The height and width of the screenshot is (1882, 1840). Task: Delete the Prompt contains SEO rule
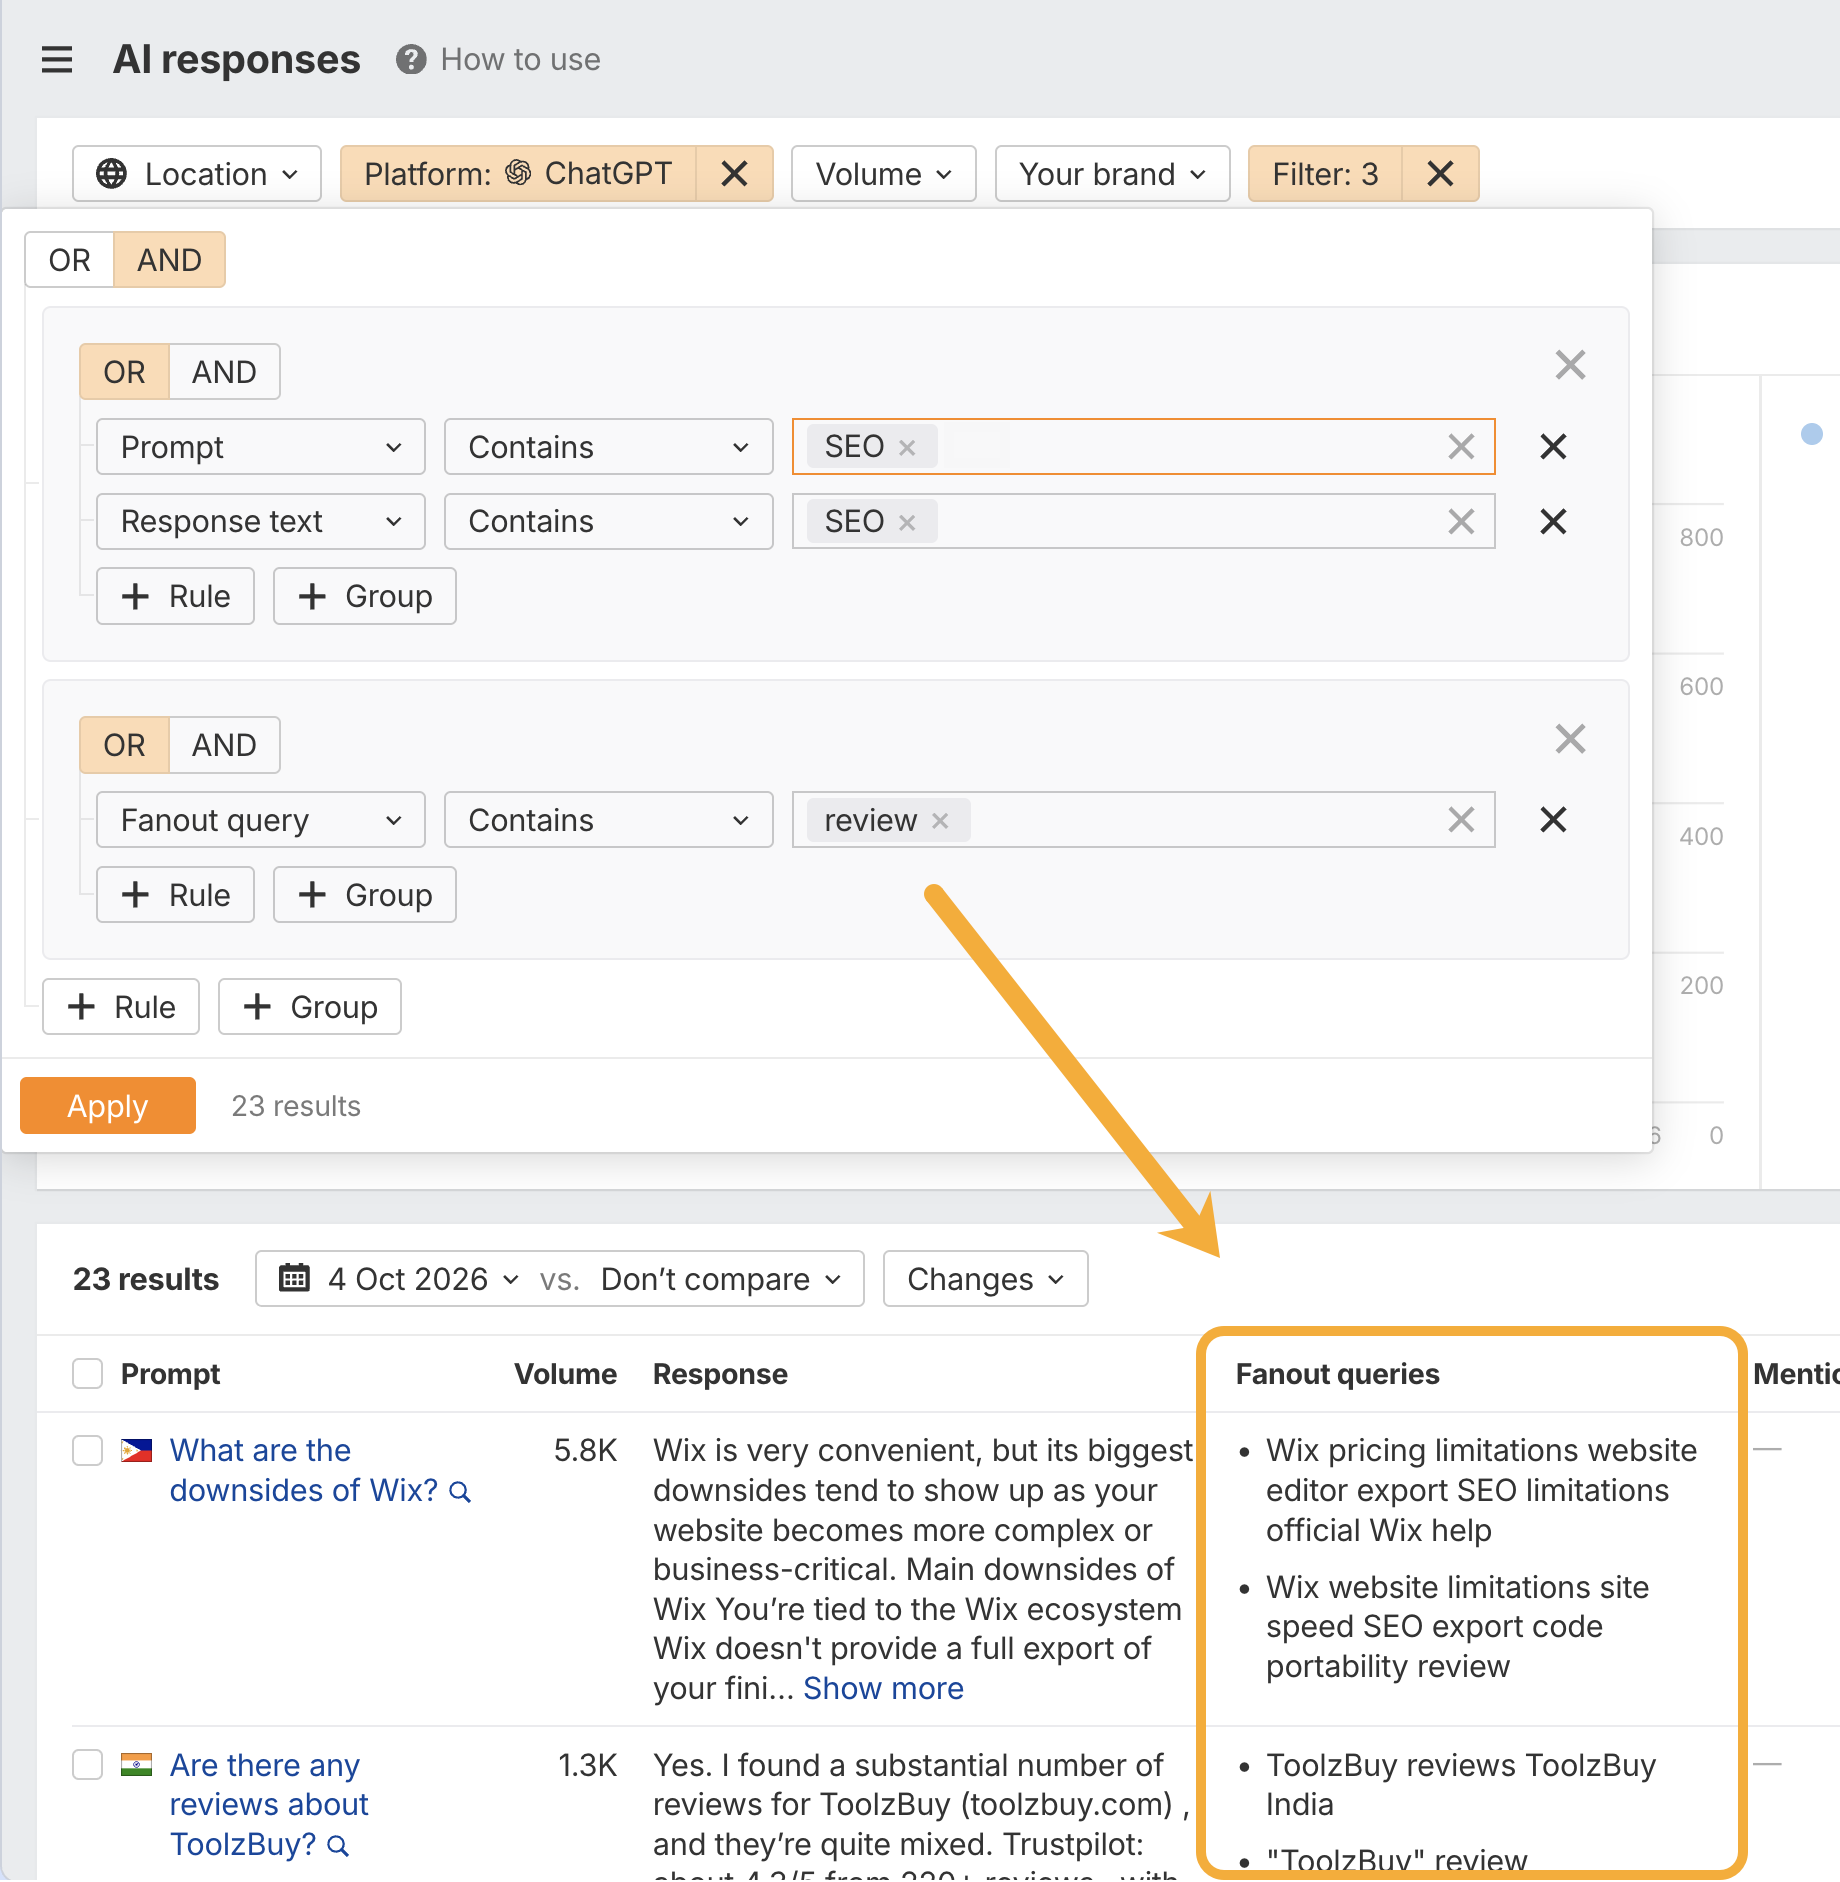click(1553, 447)
